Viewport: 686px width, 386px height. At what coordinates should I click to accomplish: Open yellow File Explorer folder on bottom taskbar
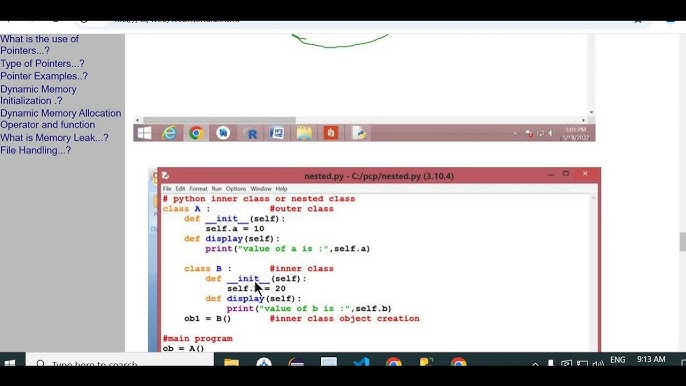pos(231,362)
